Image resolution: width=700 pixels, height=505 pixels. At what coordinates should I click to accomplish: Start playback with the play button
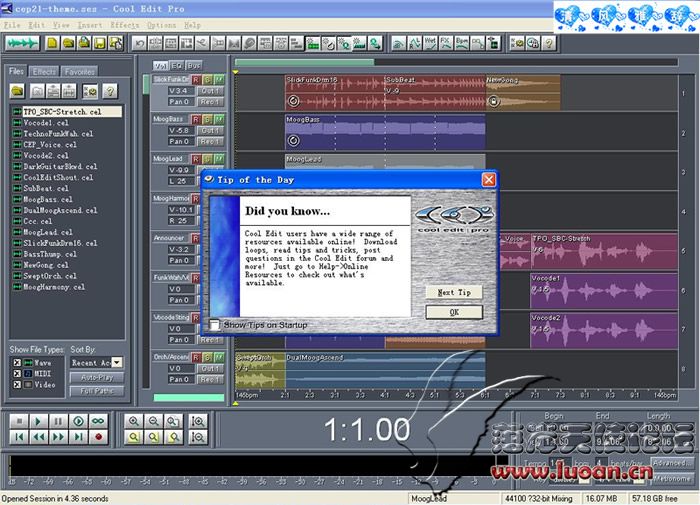click(x=38, y=421)
